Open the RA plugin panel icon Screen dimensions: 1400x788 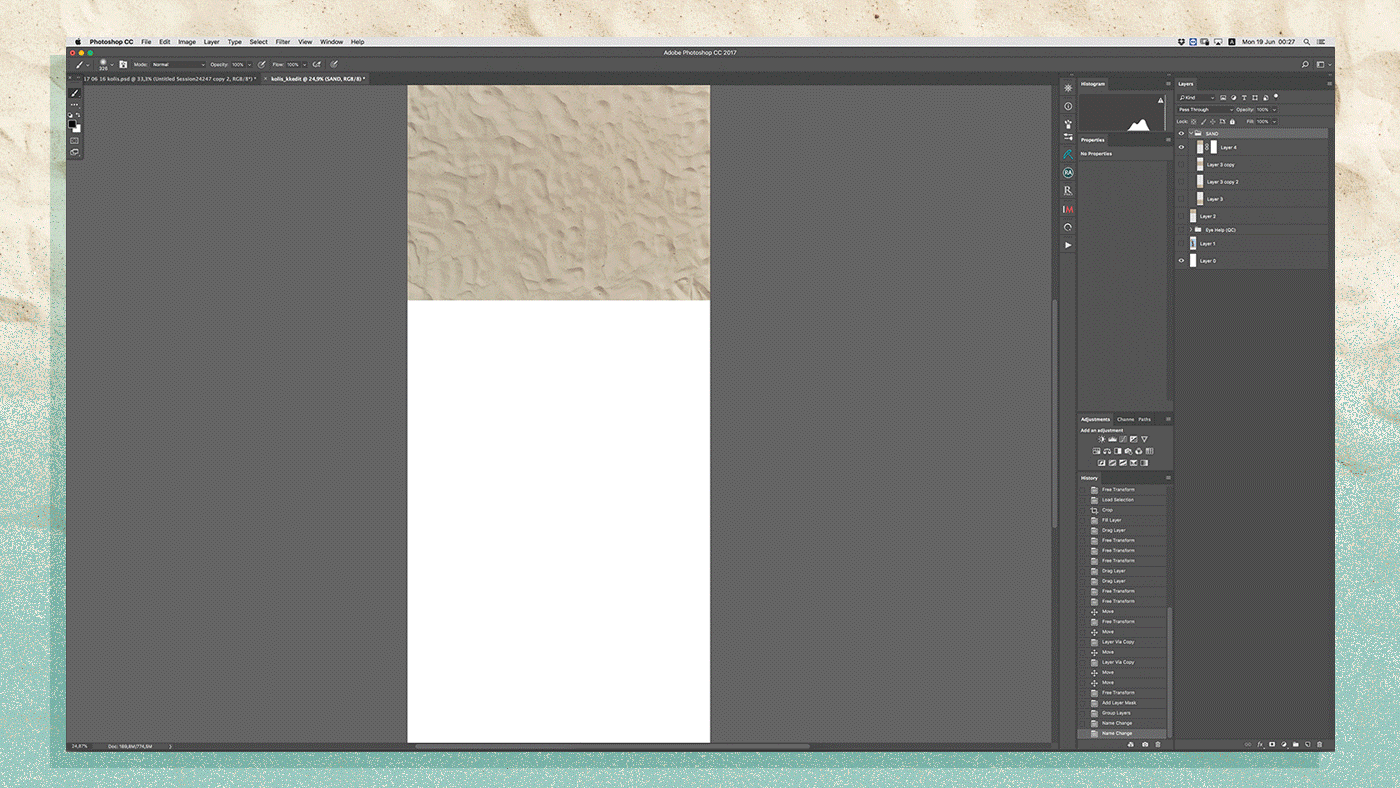(x=1068, y=172)
